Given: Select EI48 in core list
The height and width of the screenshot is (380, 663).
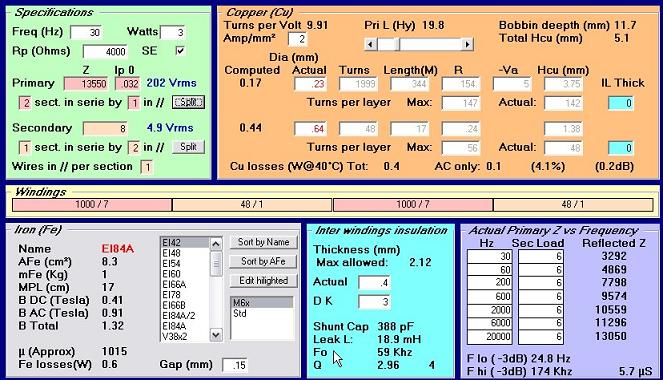Looking at the screenshot, I should point(185,253).
